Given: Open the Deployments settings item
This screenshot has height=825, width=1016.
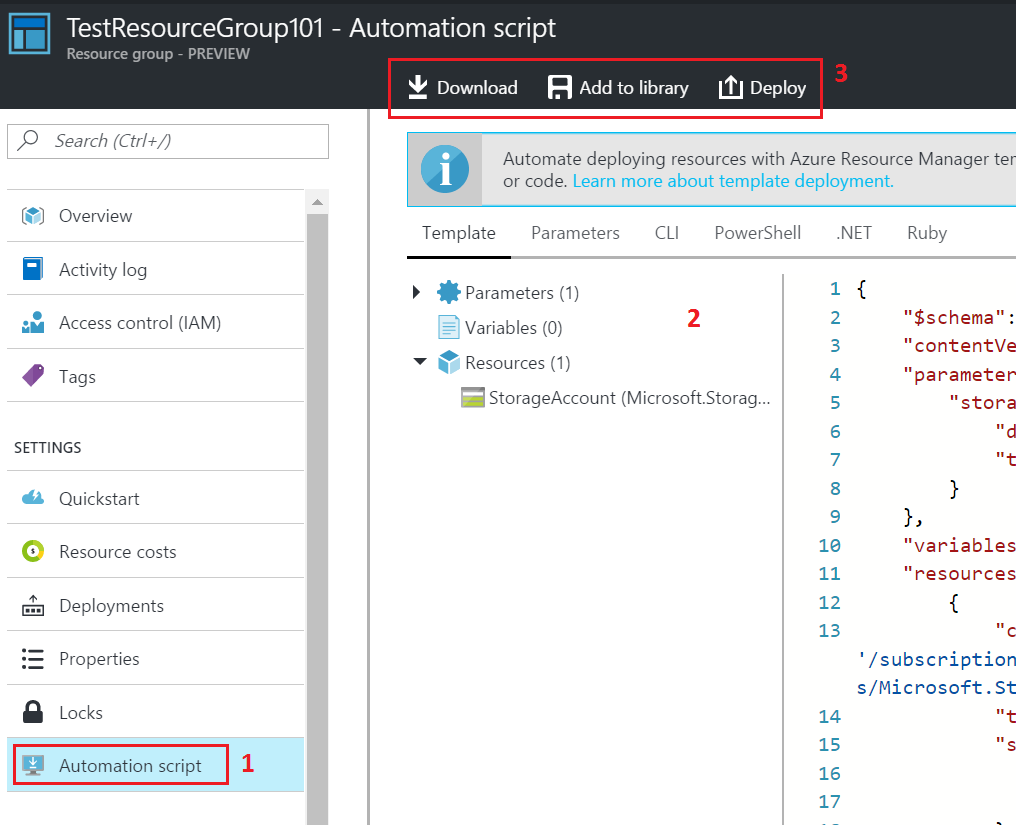Looking at the screenshot, I should pyautogui.click(x=156, y=605).
